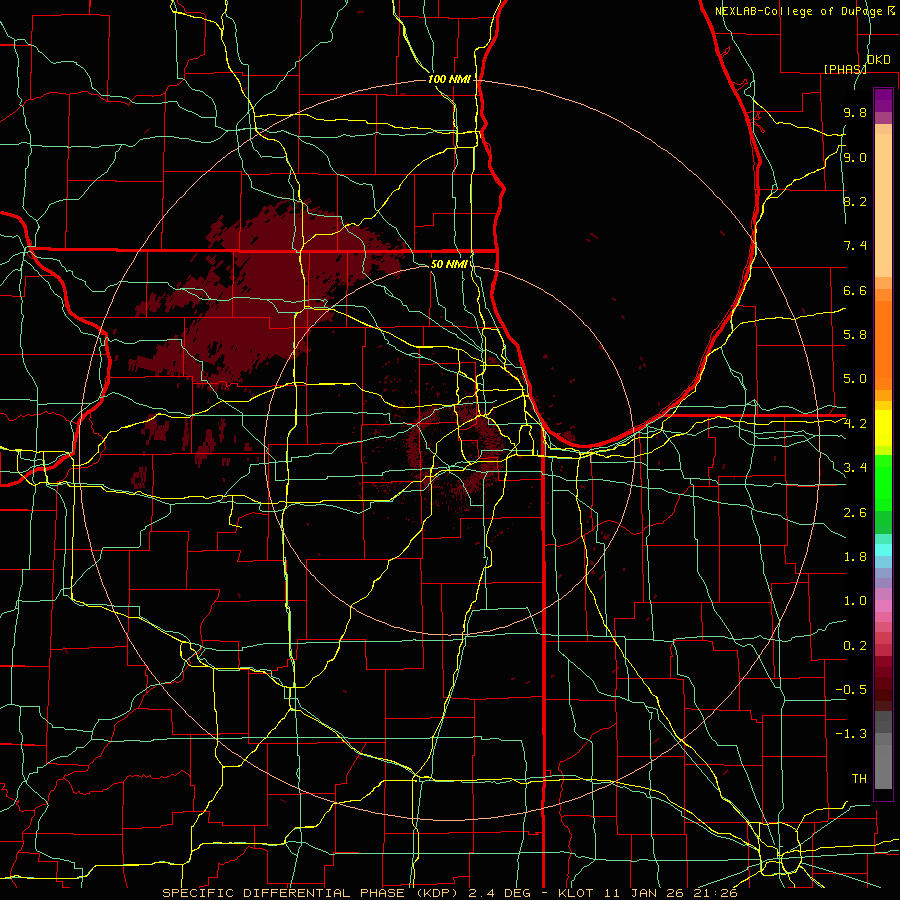900x900 pixels.
Task: Select the 9.8 value on color scale
Action: pos(855,112)
